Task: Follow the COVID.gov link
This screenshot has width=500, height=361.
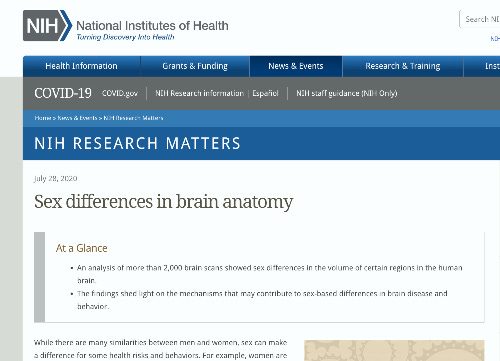Action: click(x=120, y=93)
